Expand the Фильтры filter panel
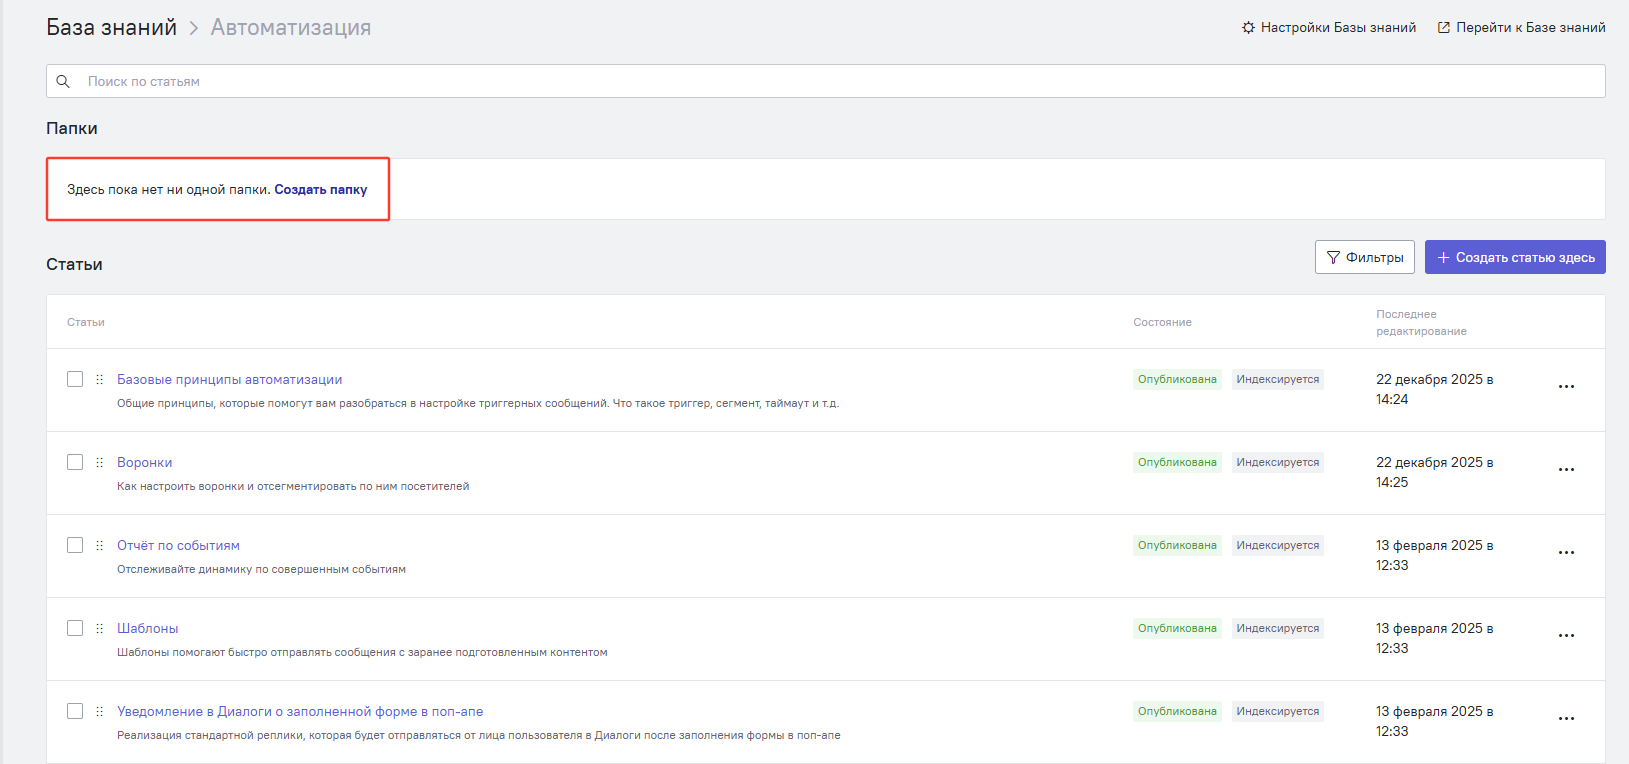 pos(1364,257)
